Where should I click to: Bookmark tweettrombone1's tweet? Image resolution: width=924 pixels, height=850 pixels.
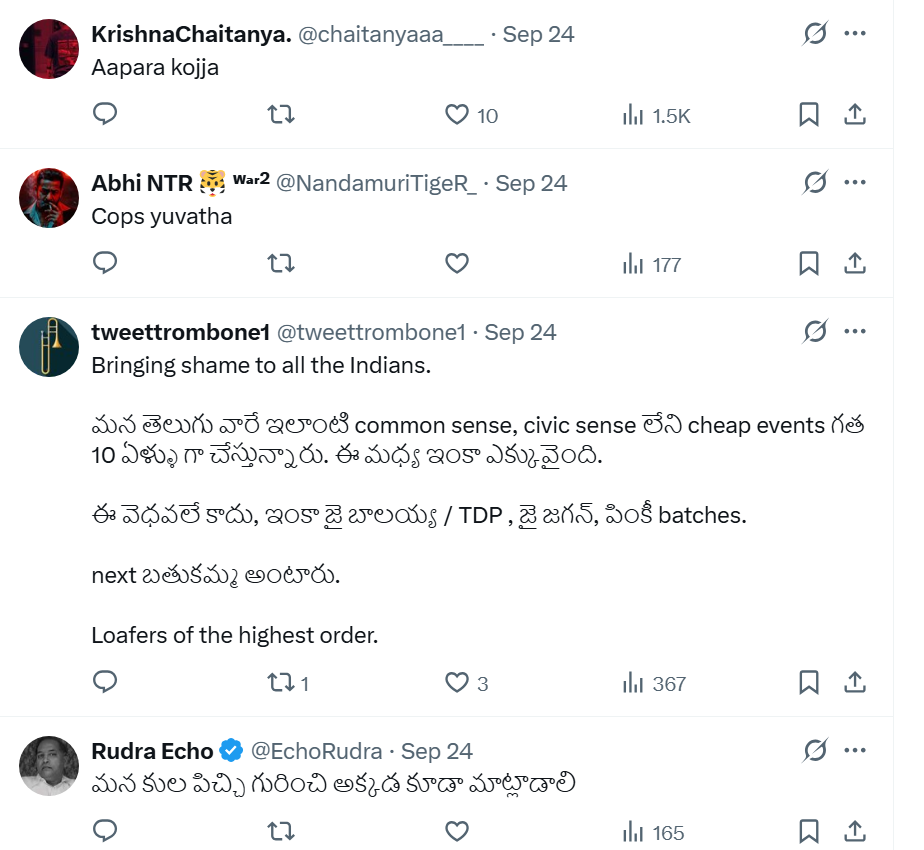(809, 683)
